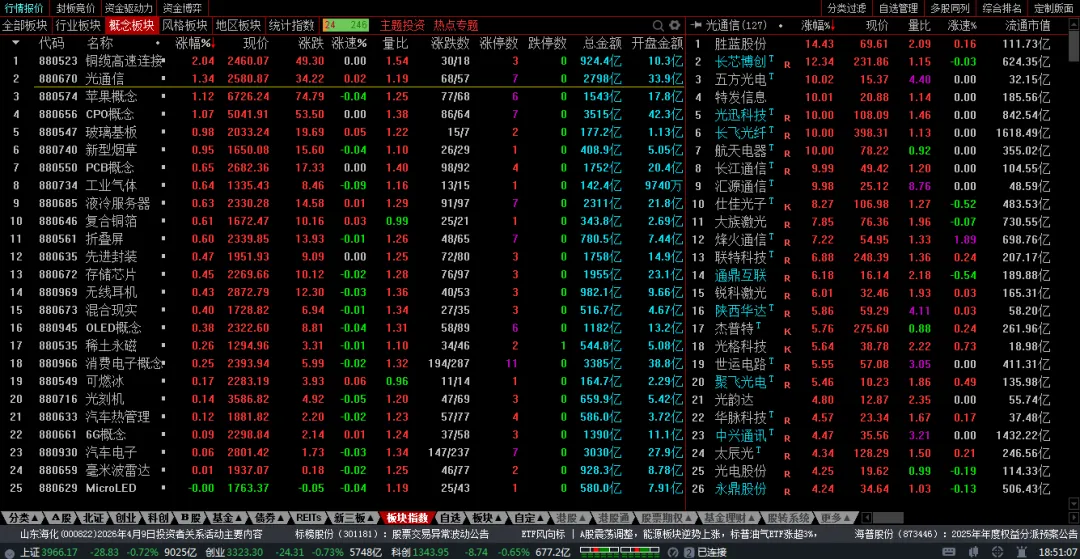Image resolution: width=1080 pixels, height=559 pixels.
Task: Open the gear settings icon above the sector table
Action: [x=675, y=25]
